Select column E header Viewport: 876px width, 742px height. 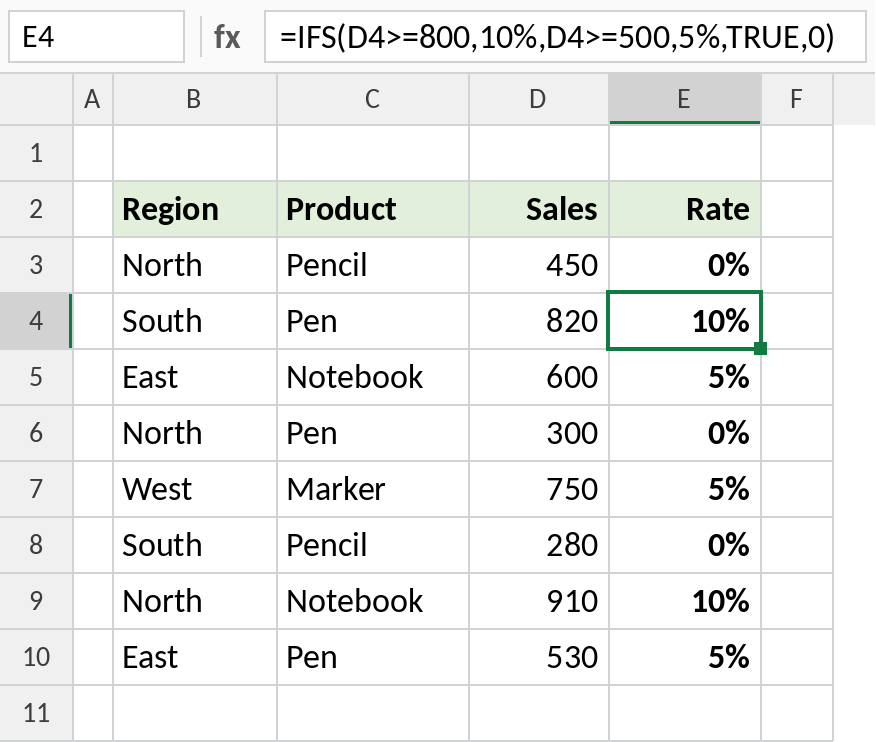click(684, 99)
